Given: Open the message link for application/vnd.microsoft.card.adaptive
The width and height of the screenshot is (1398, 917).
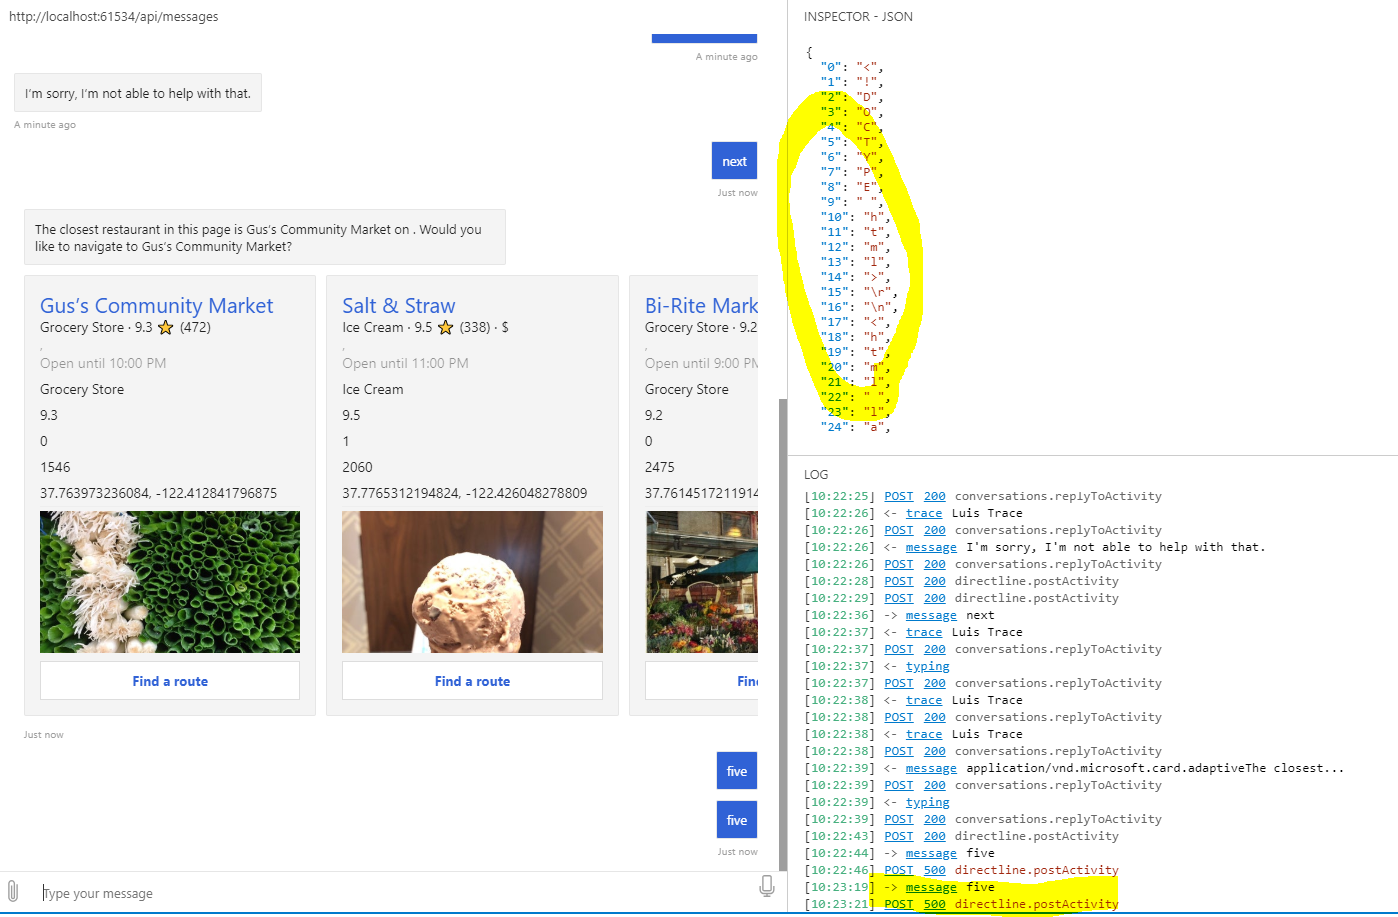Looking at the screenshot, I should click(931, 768).
